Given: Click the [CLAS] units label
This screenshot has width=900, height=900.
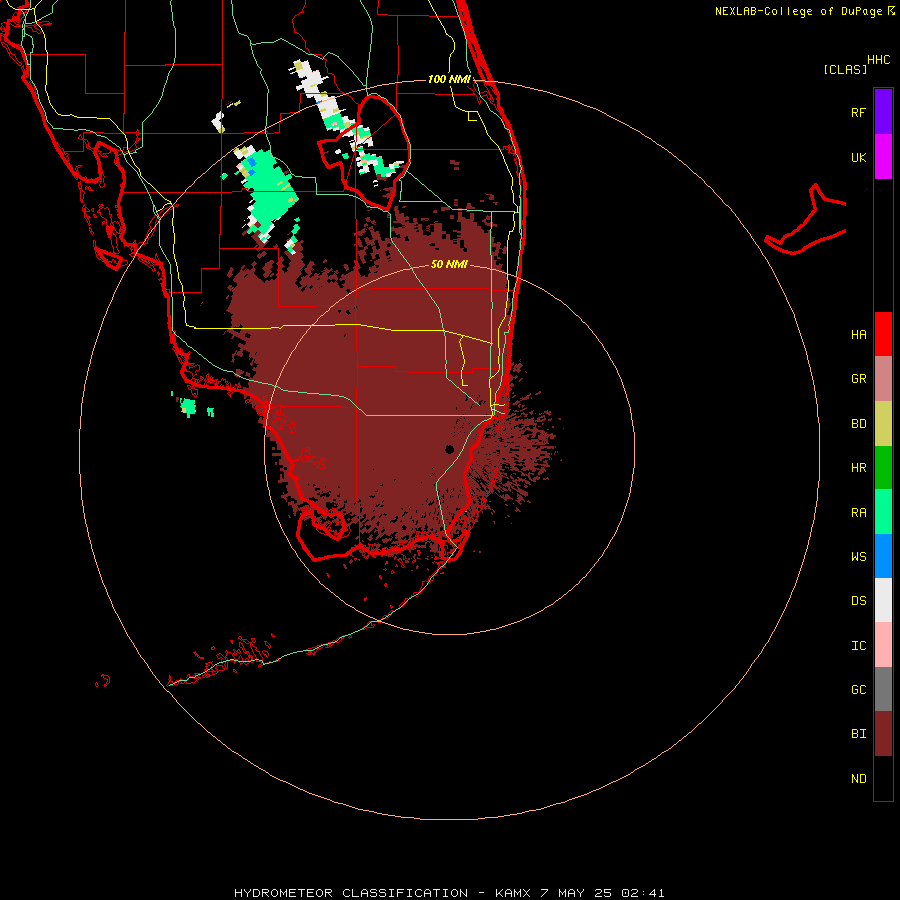Looking at the screenshot, I should coord(845,69).
